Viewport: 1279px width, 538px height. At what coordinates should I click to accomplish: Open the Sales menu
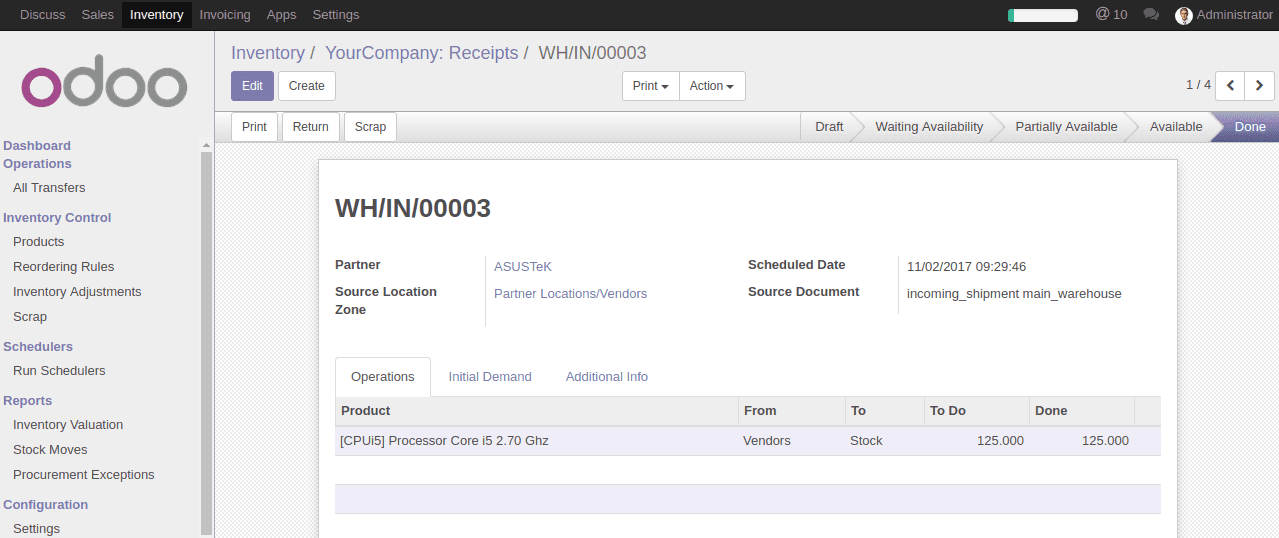(98, 15)
